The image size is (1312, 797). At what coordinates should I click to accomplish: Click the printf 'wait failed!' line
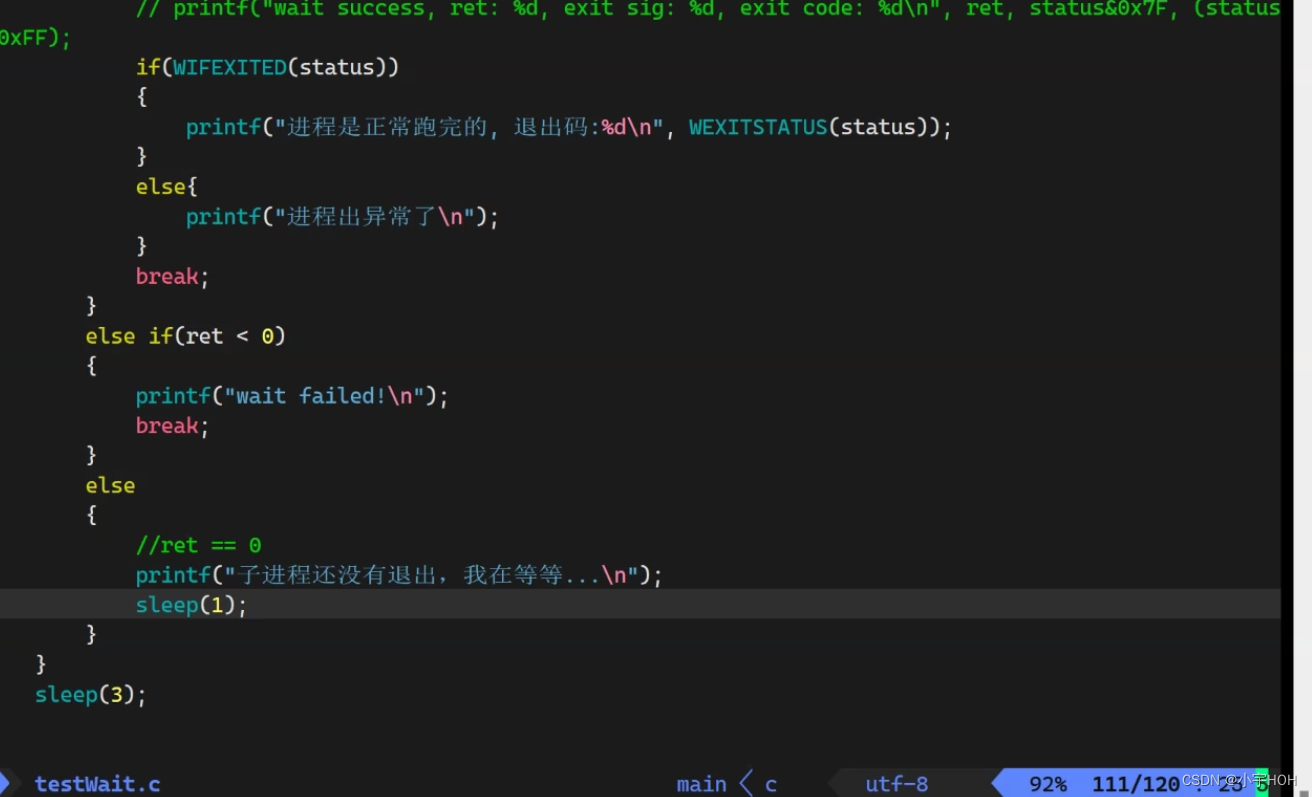tap(292, 396)
